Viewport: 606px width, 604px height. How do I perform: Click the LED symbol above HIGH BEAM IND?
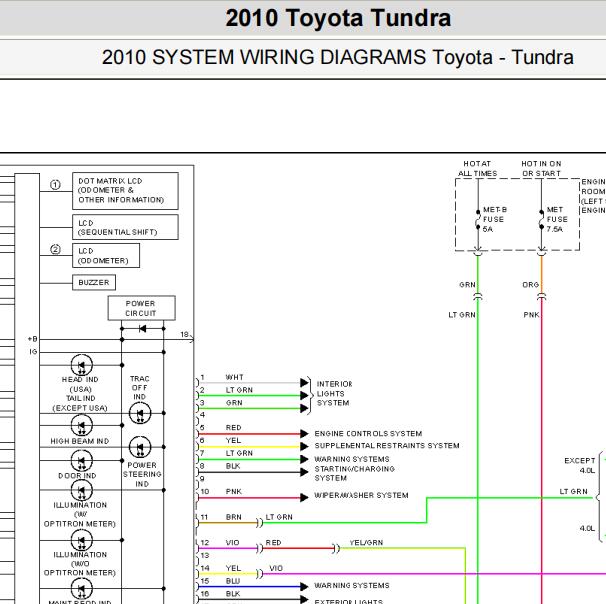[82, 425]
